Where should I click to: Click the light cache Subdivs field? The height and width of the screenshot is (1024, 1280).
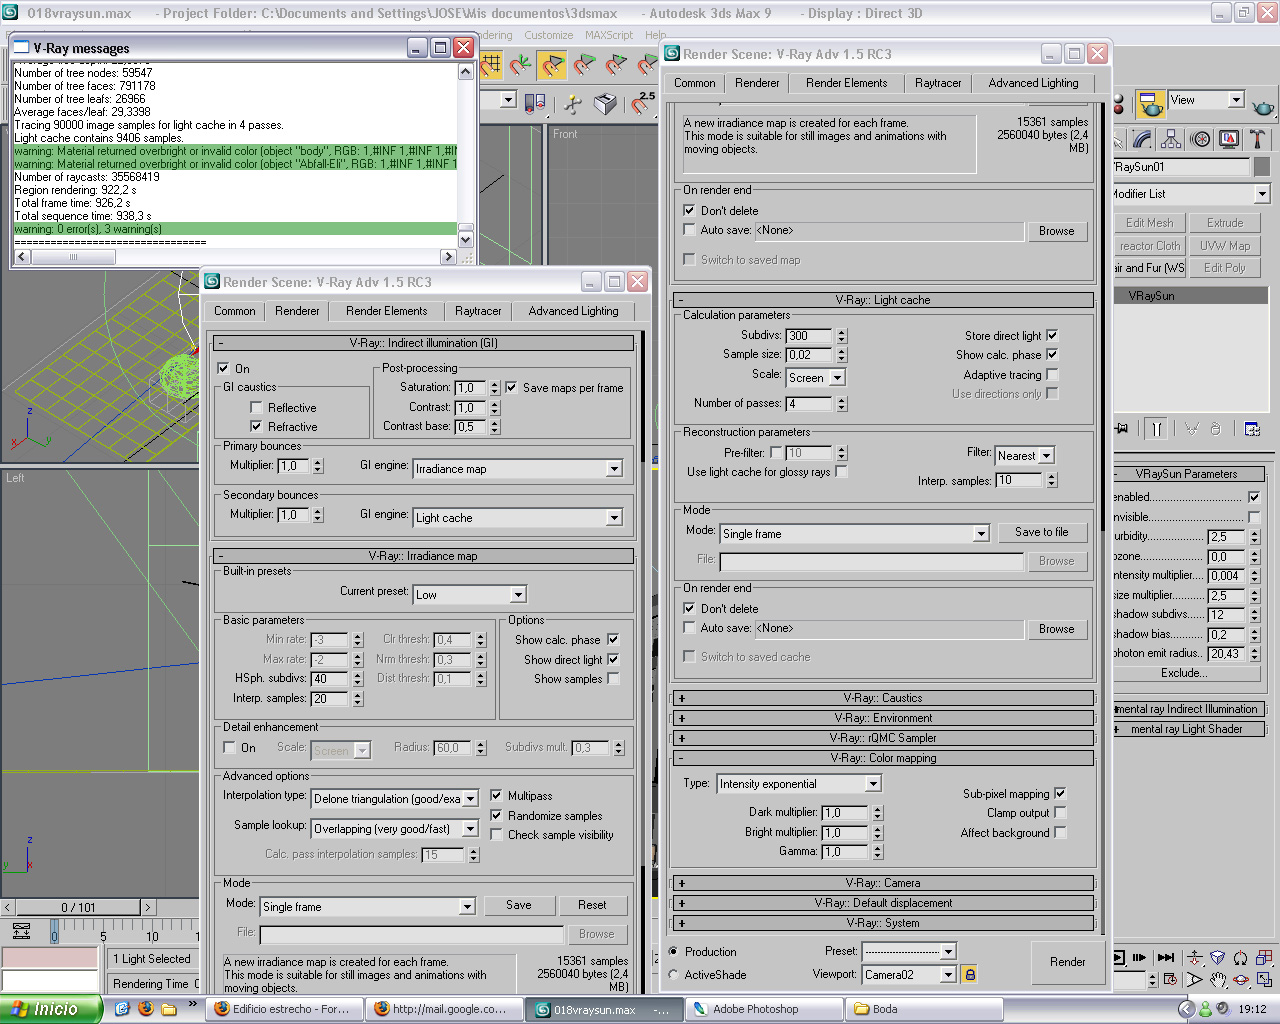tap(809, 336)
